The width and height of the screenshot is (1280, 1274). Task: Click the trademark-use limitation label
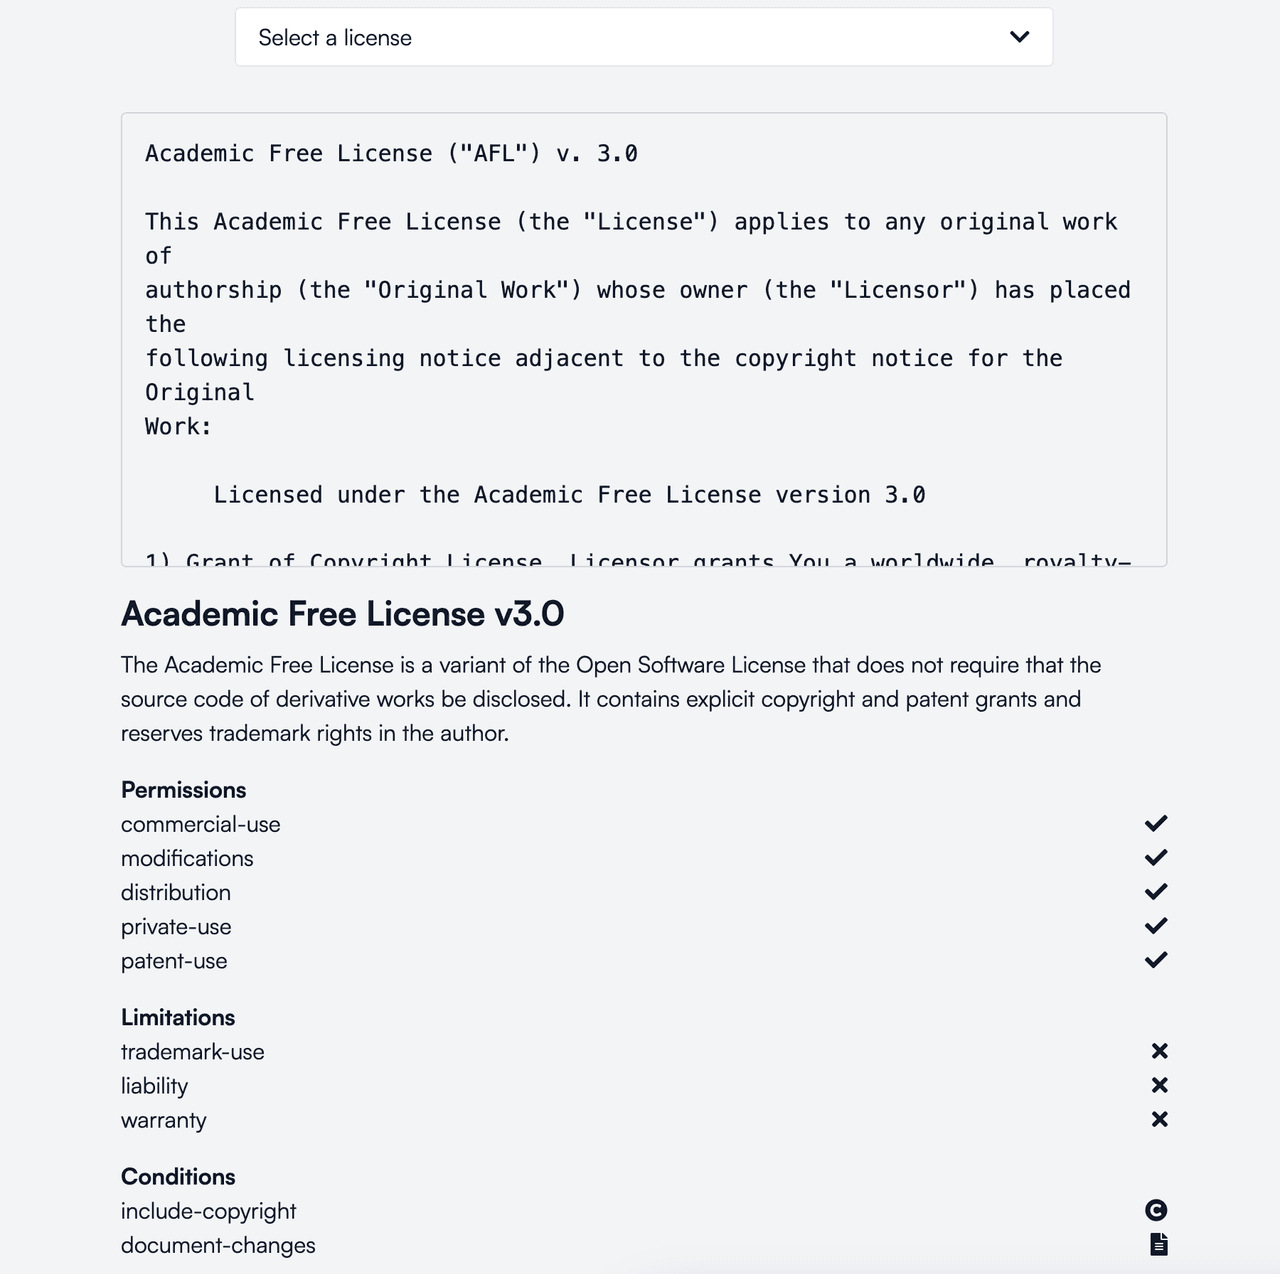coord(193,1052)
